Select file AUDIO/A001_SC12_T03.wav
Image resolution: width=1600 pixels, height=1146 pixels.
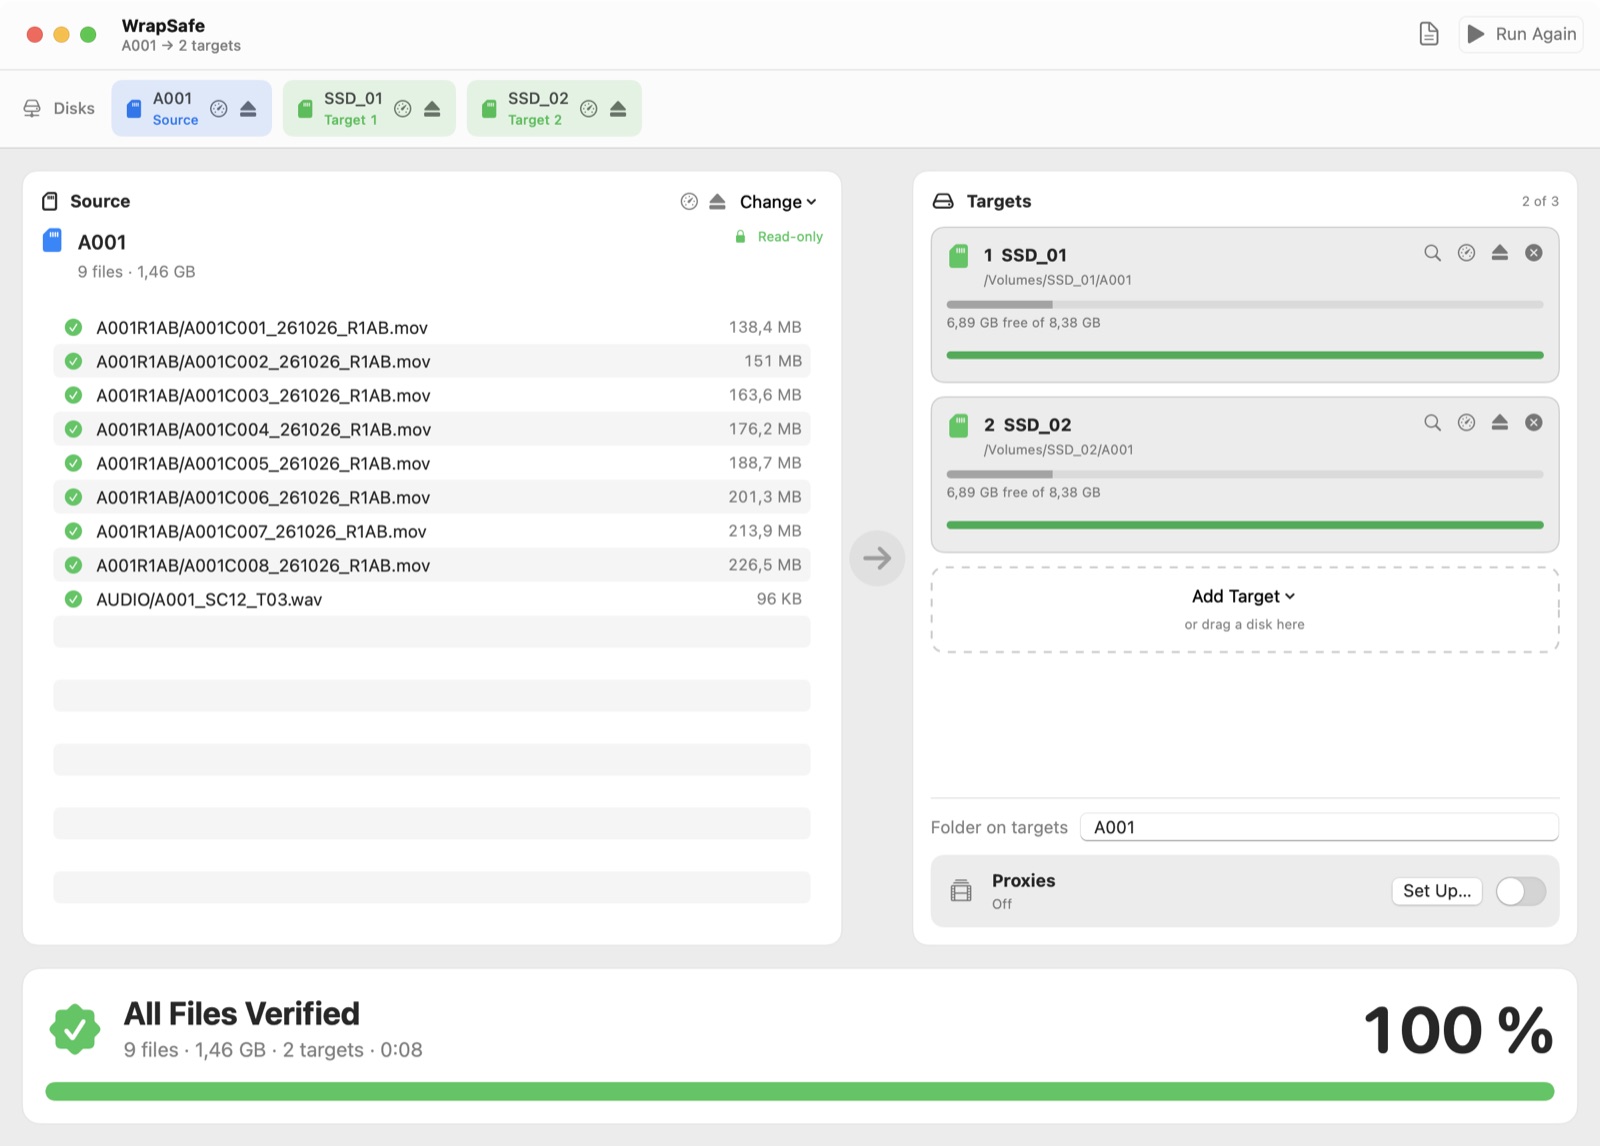click(x=432, y=599)
